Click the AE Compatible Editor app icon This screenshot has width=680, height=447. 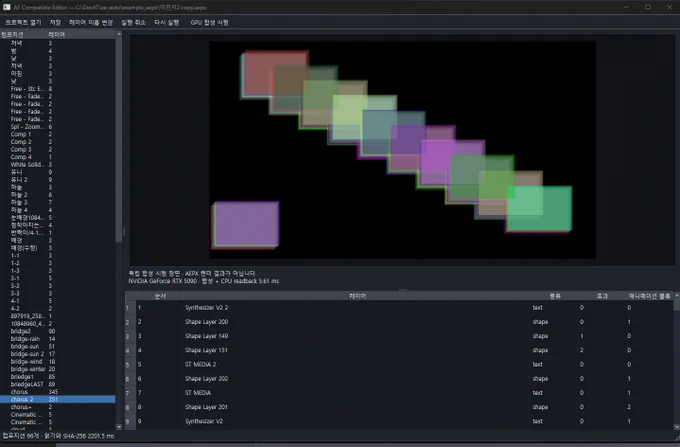(x=7, y=7)
